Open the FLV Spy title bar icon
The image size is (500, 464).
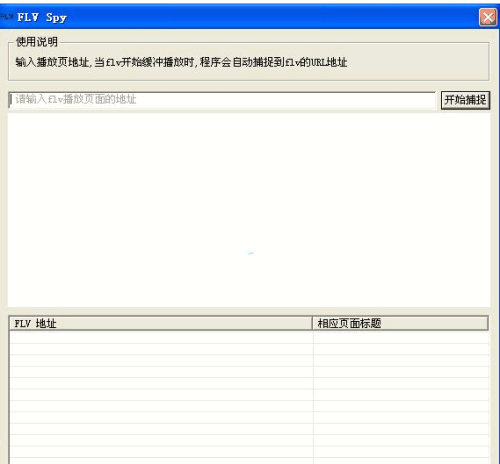pyautogui.click(x=7, y=16)
